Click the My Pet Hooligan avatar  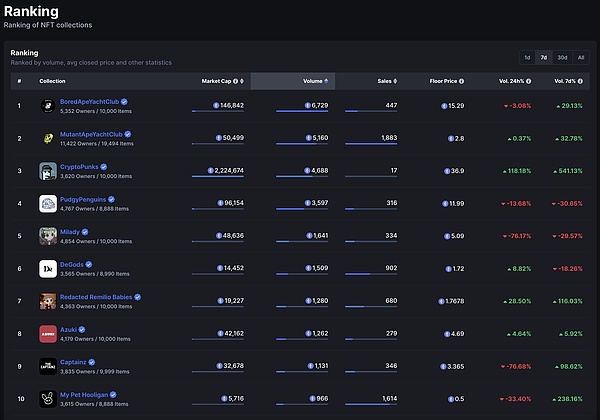[x=47, y=399]
